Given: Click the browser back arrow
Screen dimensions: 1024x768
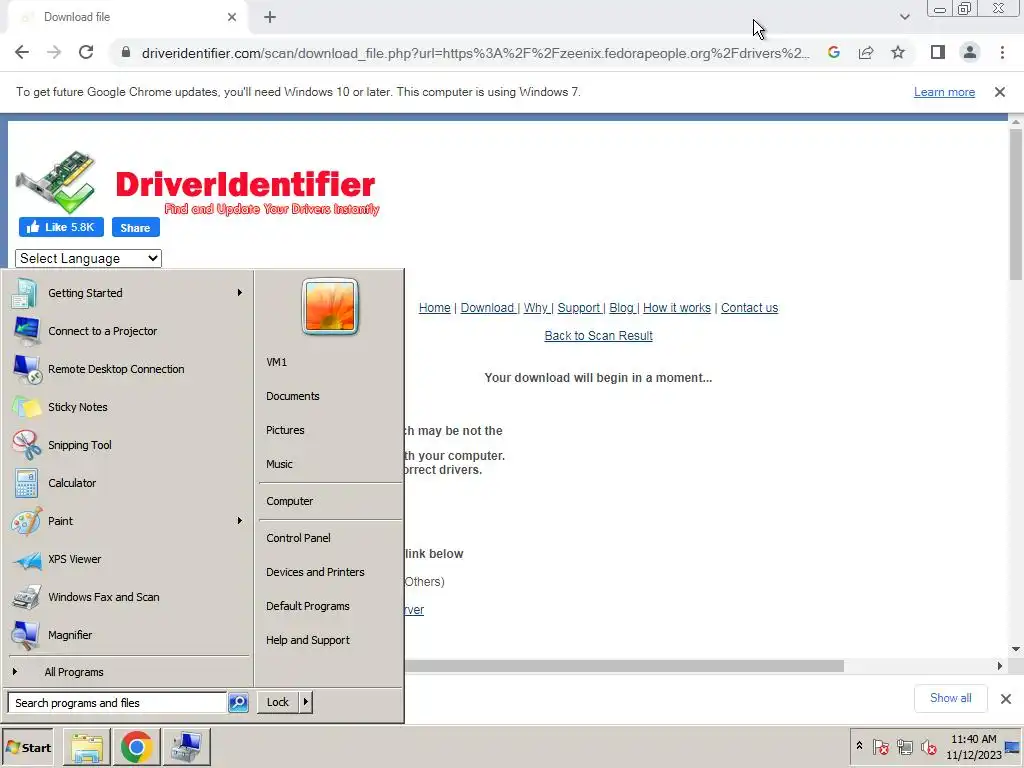Looking at the screenshot, I should [22, 52].
